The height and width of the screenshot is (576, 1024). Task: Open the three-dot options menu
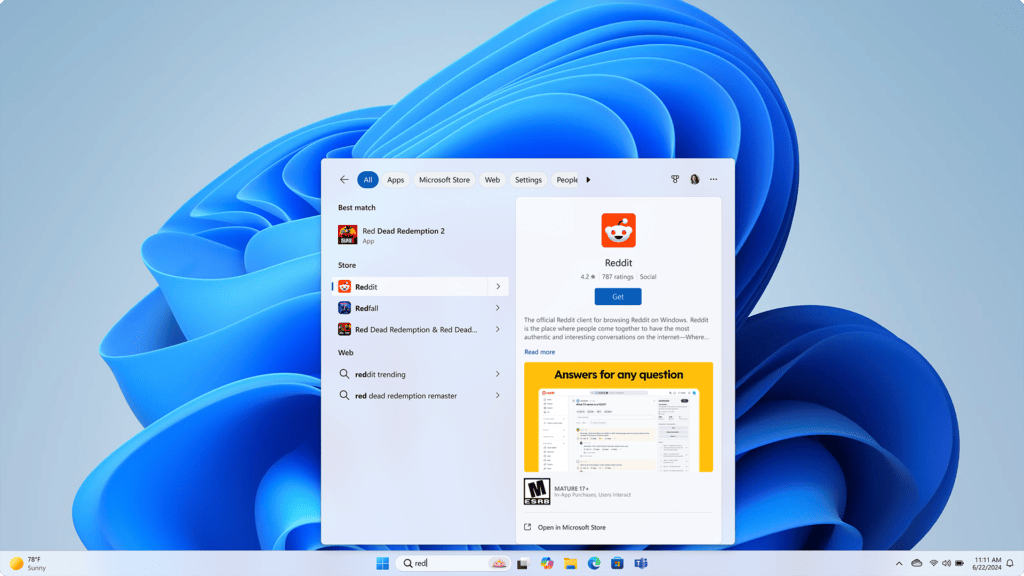(x=713, y=179)
